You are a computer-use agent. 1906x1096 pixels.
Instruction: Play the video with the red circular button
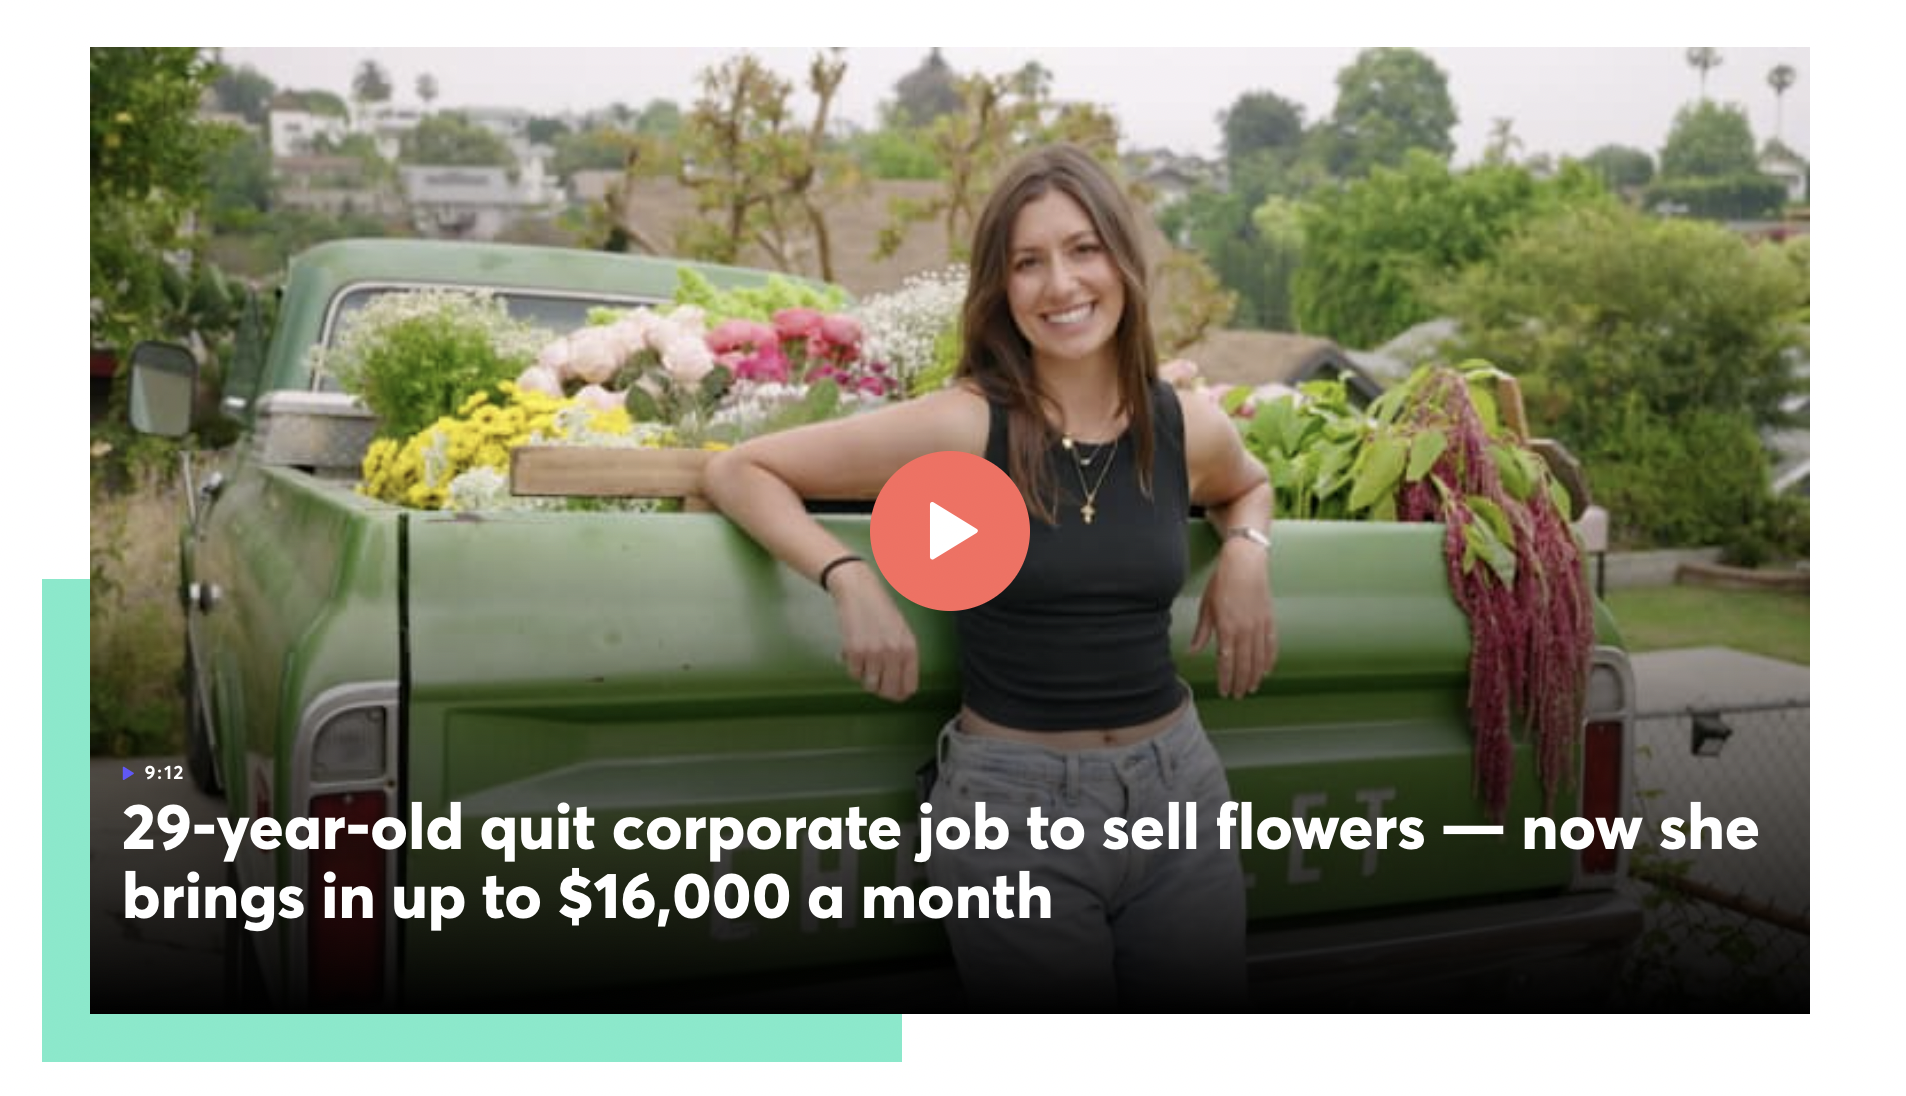click(x=949, y=531)
